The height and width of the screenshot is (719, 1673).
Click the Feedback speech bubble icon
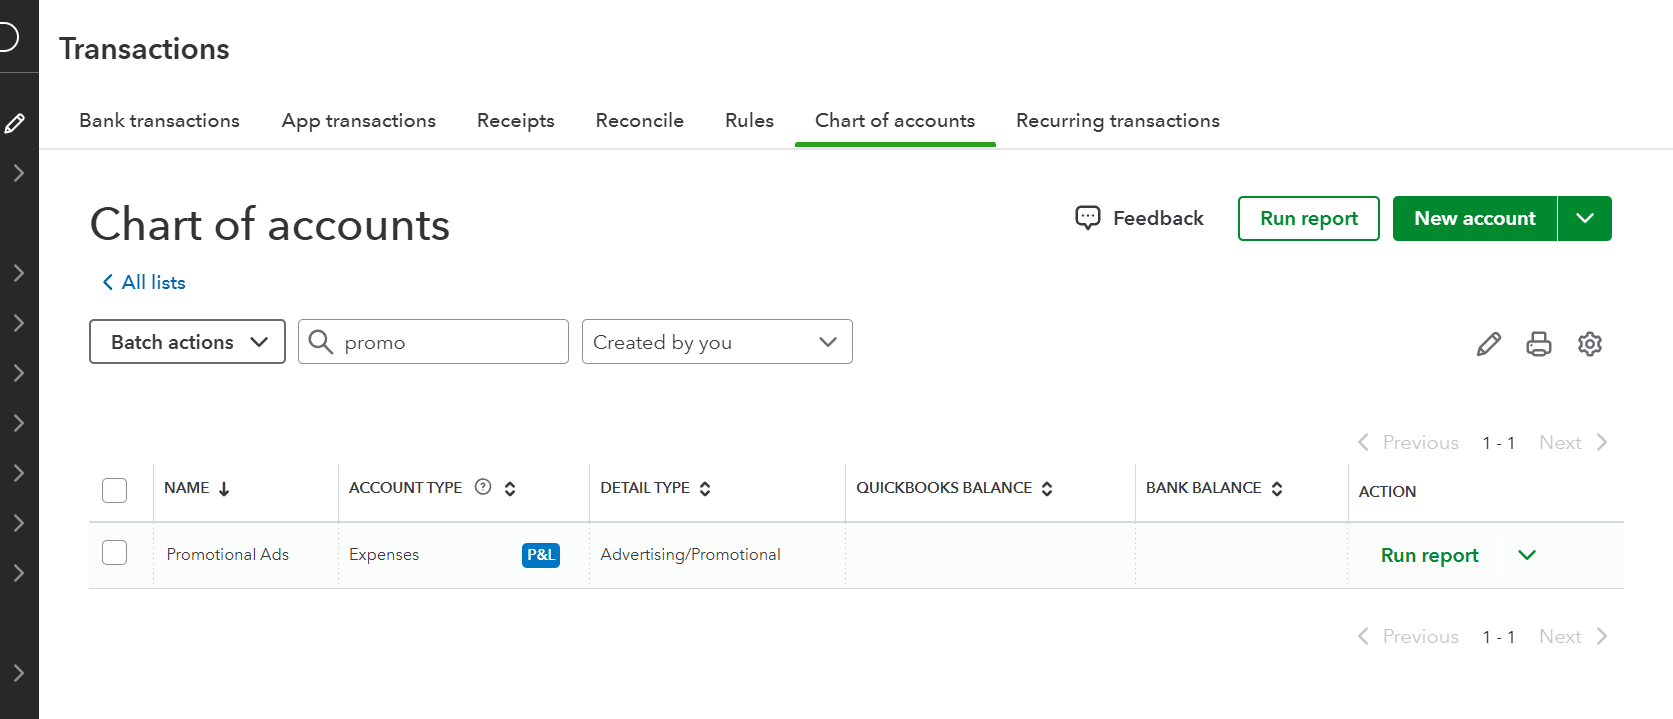click(x=1087, y=218)
